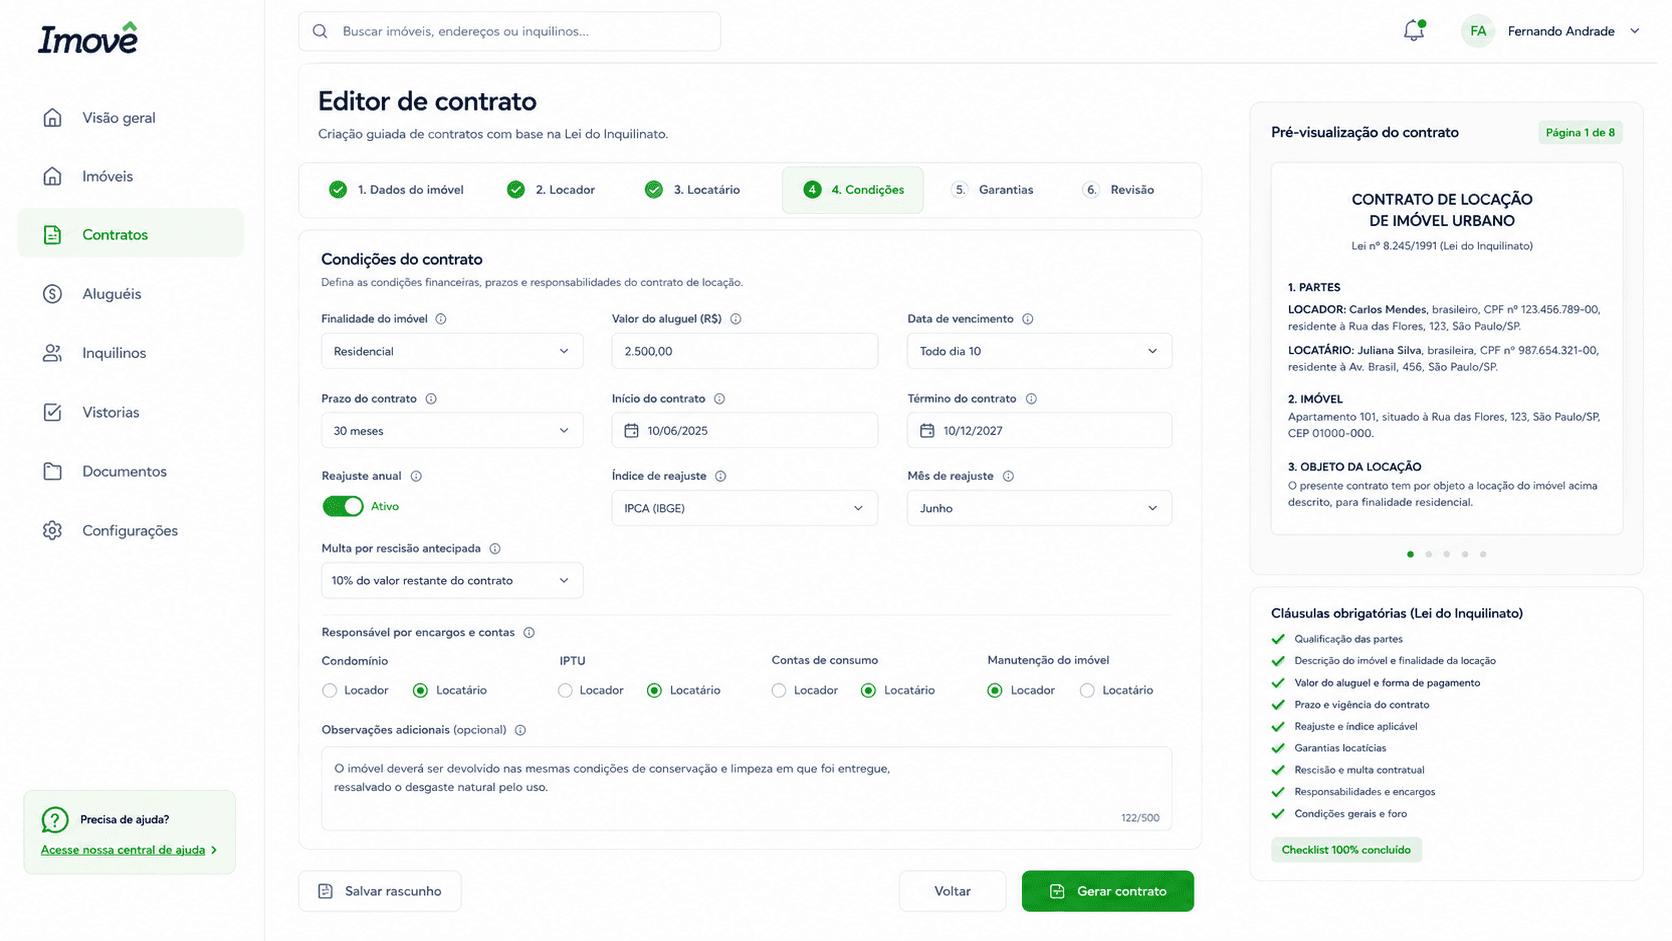Select Locador for IPTU
1672x941 pixels.
tap(565, 691)
